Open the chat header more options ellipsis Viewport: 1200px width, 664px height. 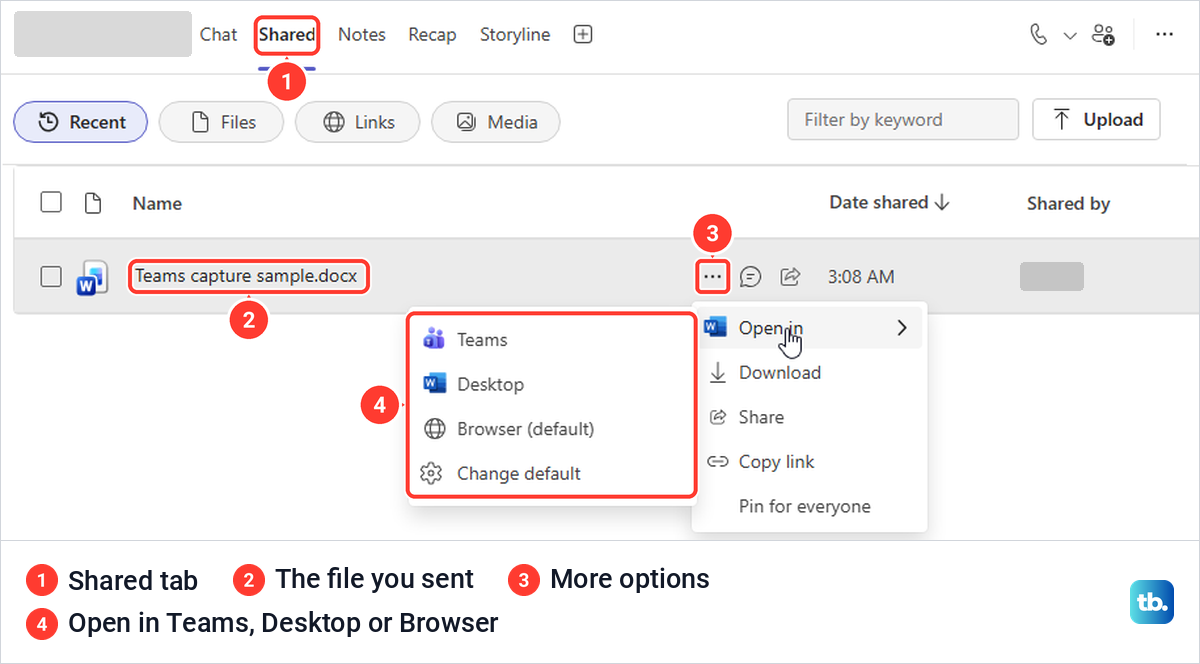pyautogui.click(x=1164, y=34)
